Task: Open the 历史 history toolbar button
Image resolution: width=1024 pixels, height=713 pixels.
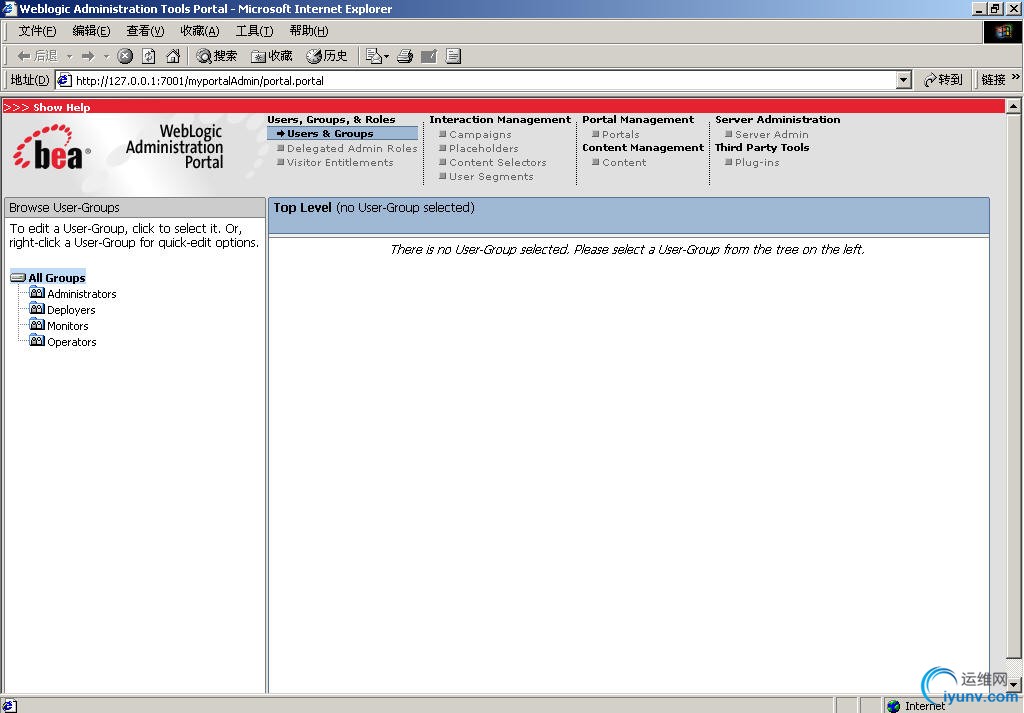Action: (x=327, y=56)
